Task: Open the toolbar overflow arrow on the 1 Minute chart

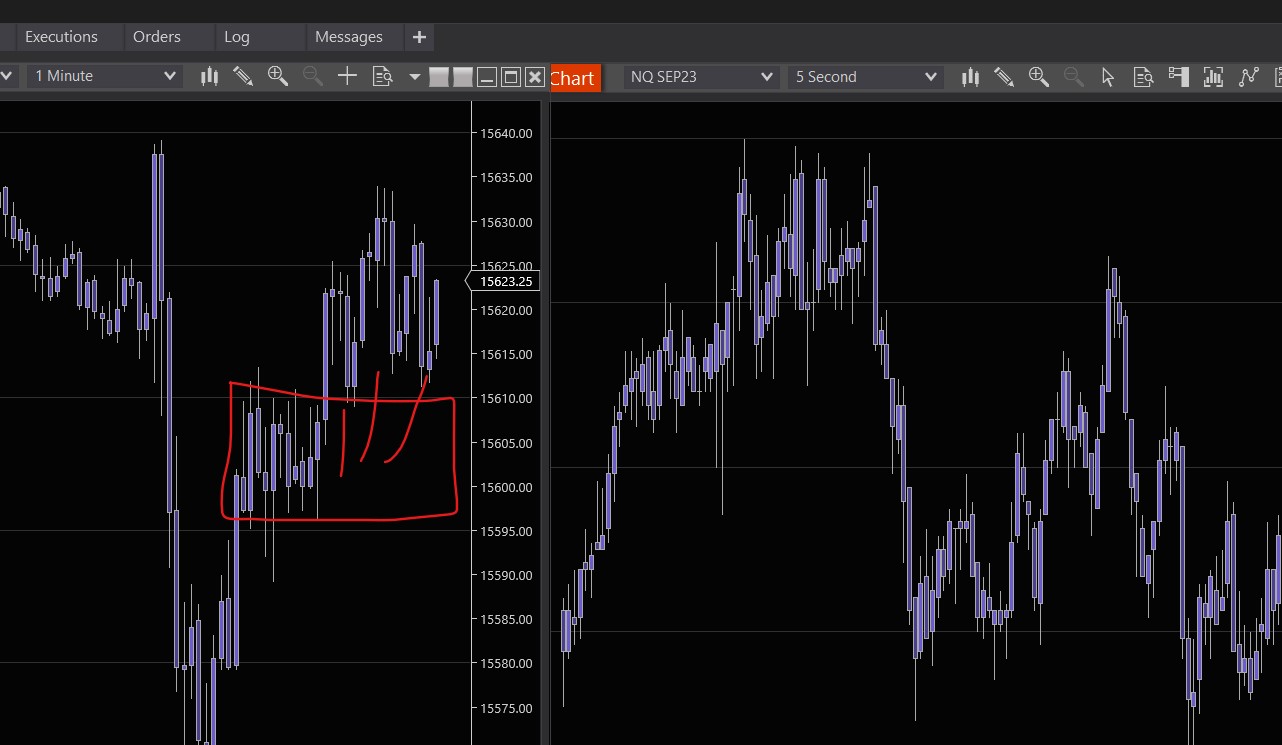Action: [x=415, y=77]
